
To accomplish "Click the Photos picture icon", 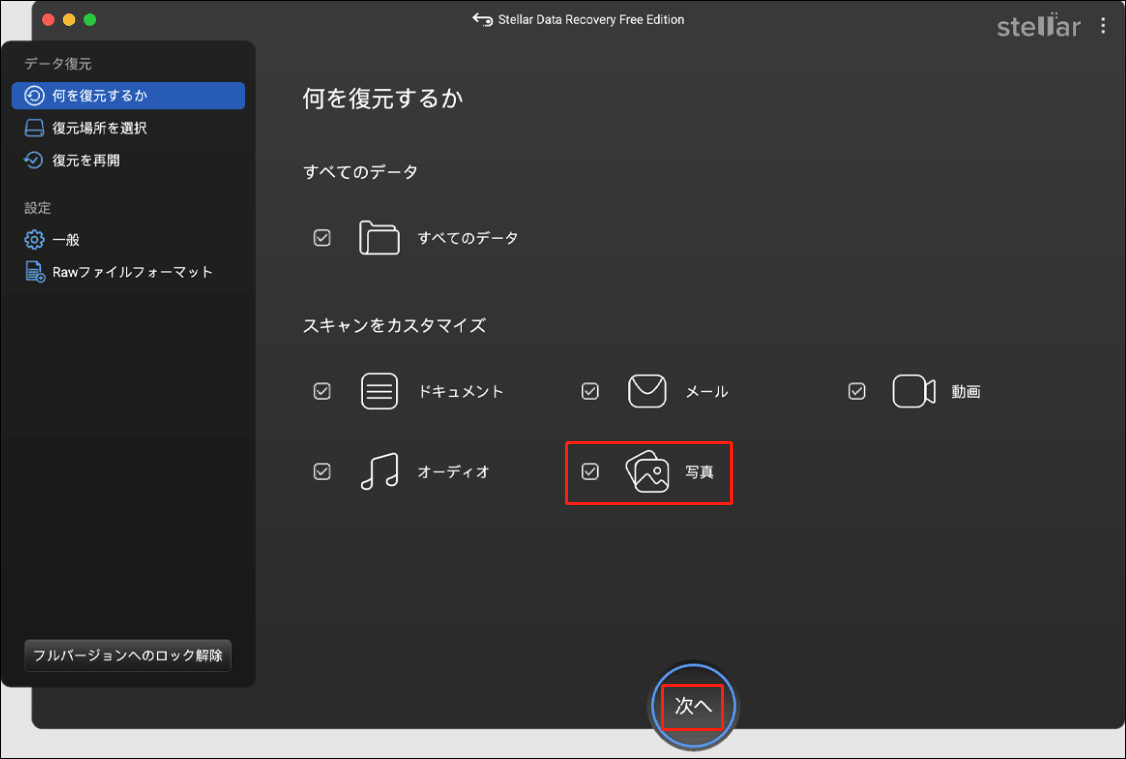I will (647, 472).
